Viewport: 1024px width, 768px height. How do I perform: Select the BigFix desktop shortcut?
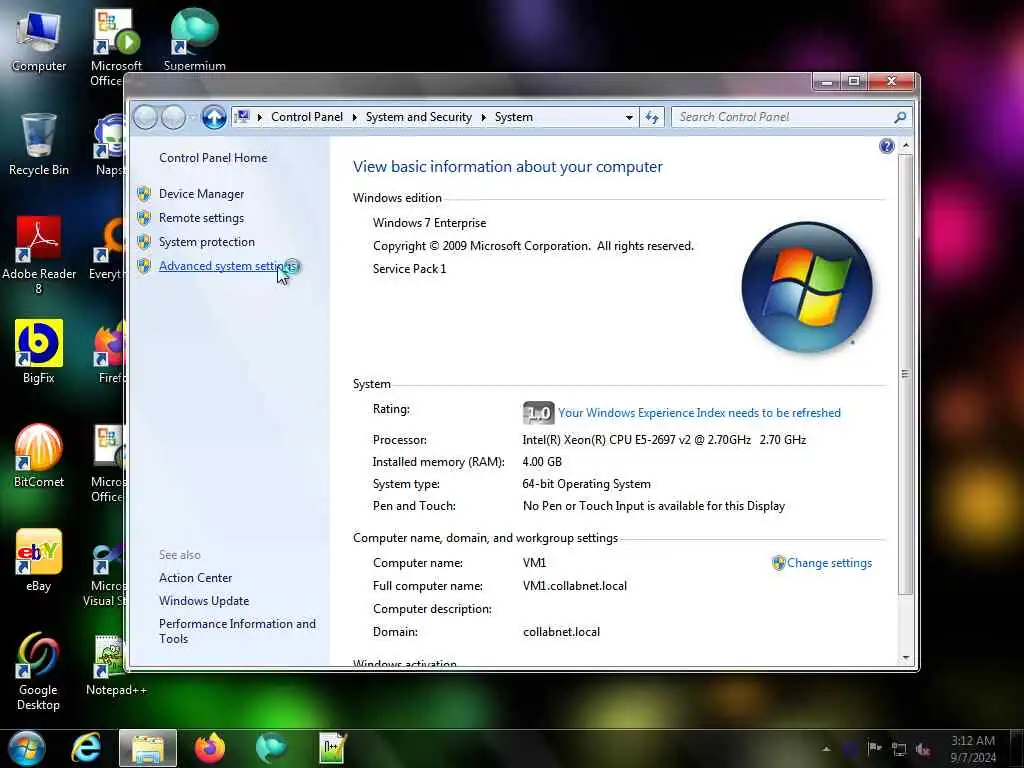point(39,351)
